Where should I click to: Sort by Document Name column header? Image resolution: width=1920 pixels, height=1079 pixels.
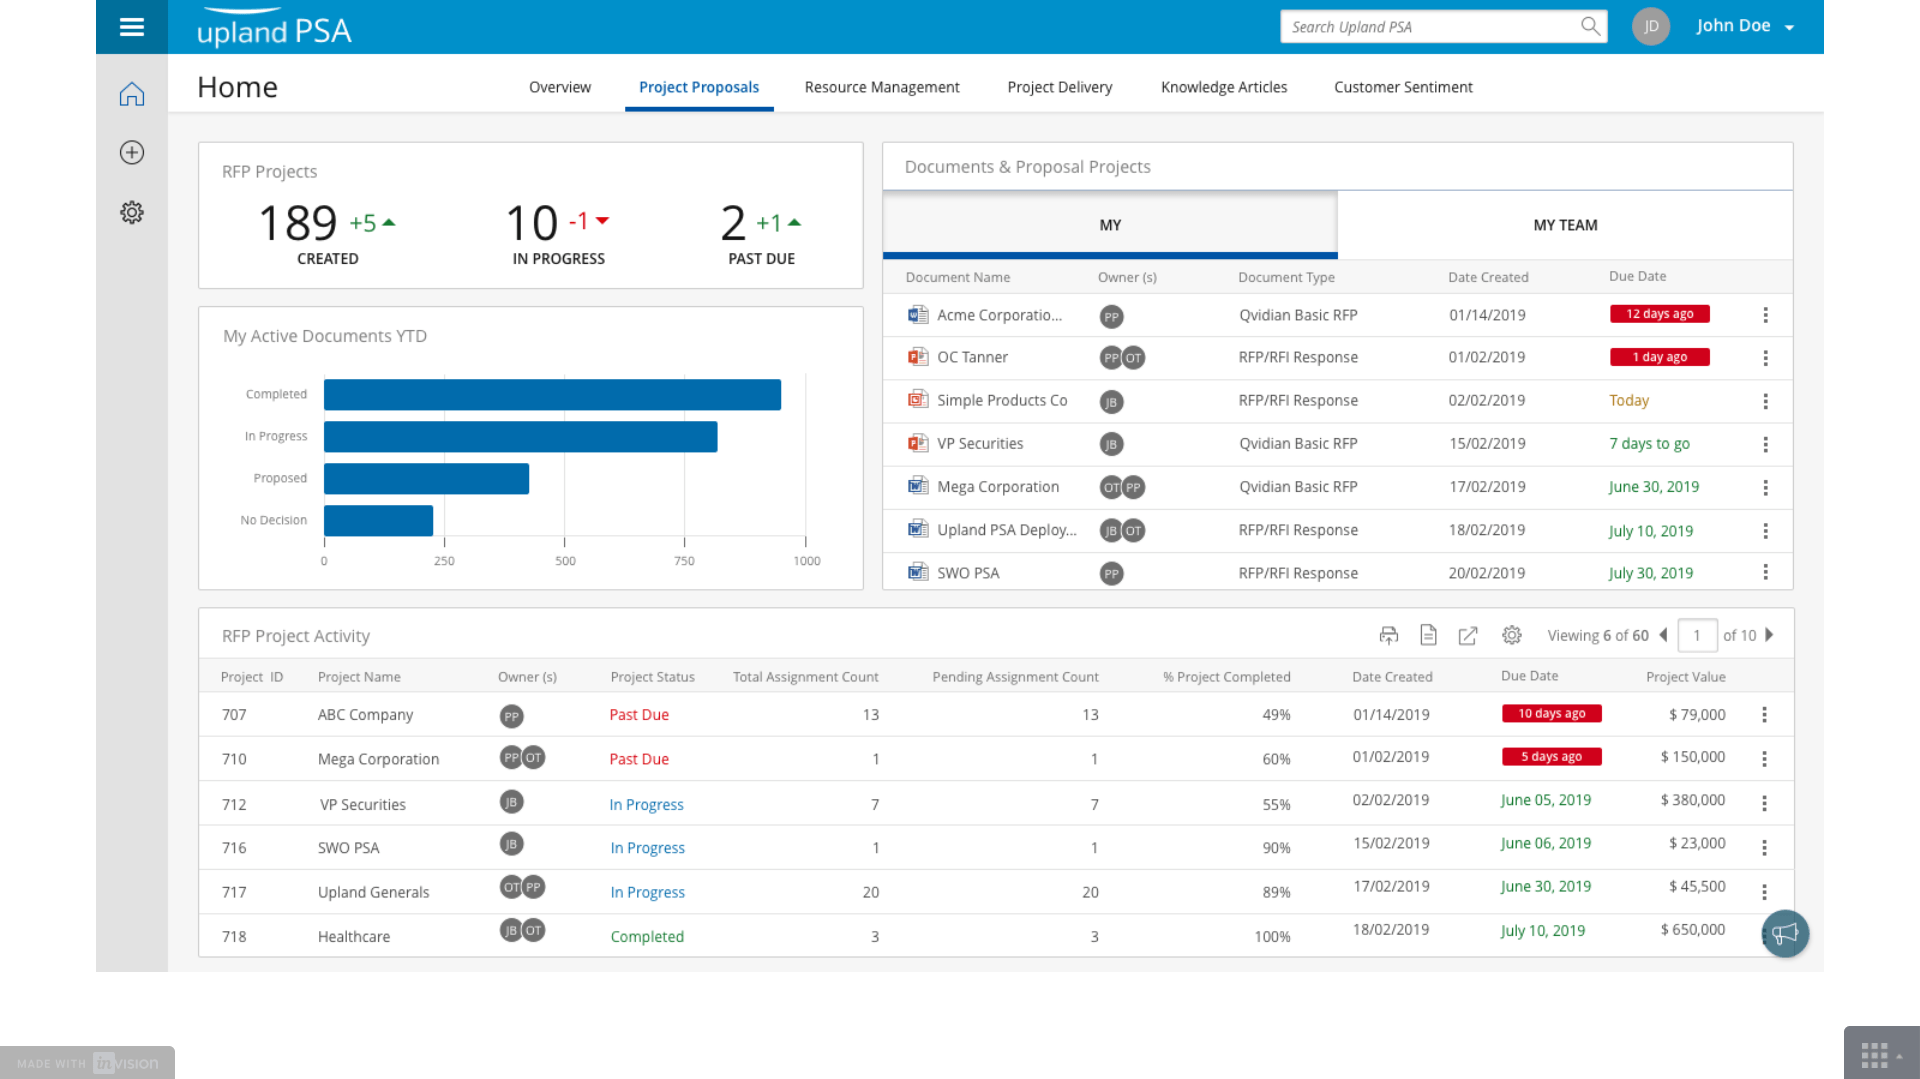tap(958, 277)
